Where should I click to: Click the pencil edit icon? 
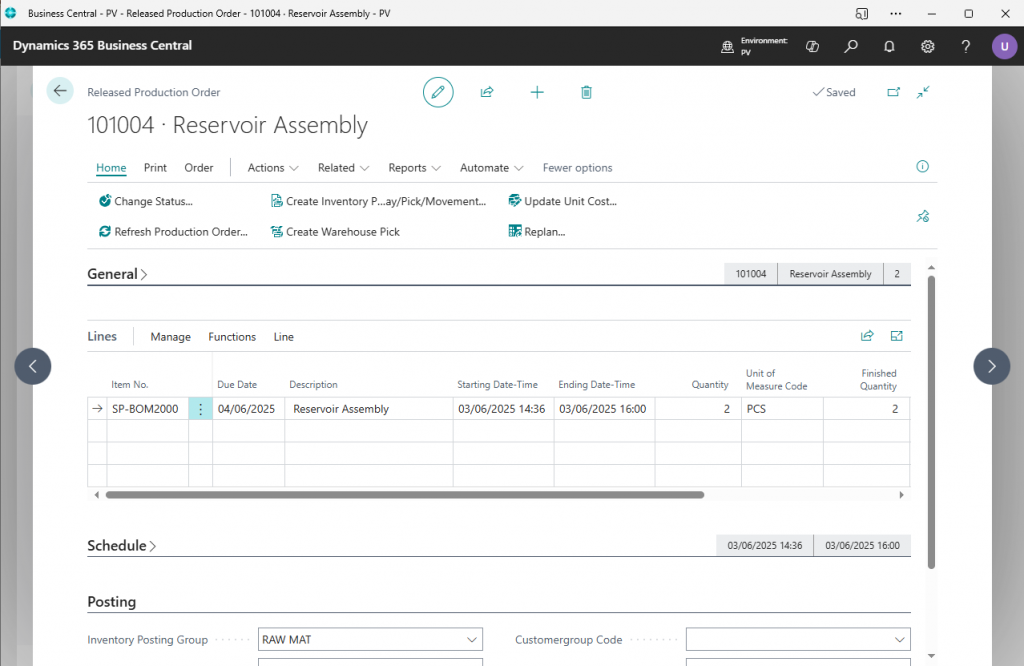coord(437,92)
